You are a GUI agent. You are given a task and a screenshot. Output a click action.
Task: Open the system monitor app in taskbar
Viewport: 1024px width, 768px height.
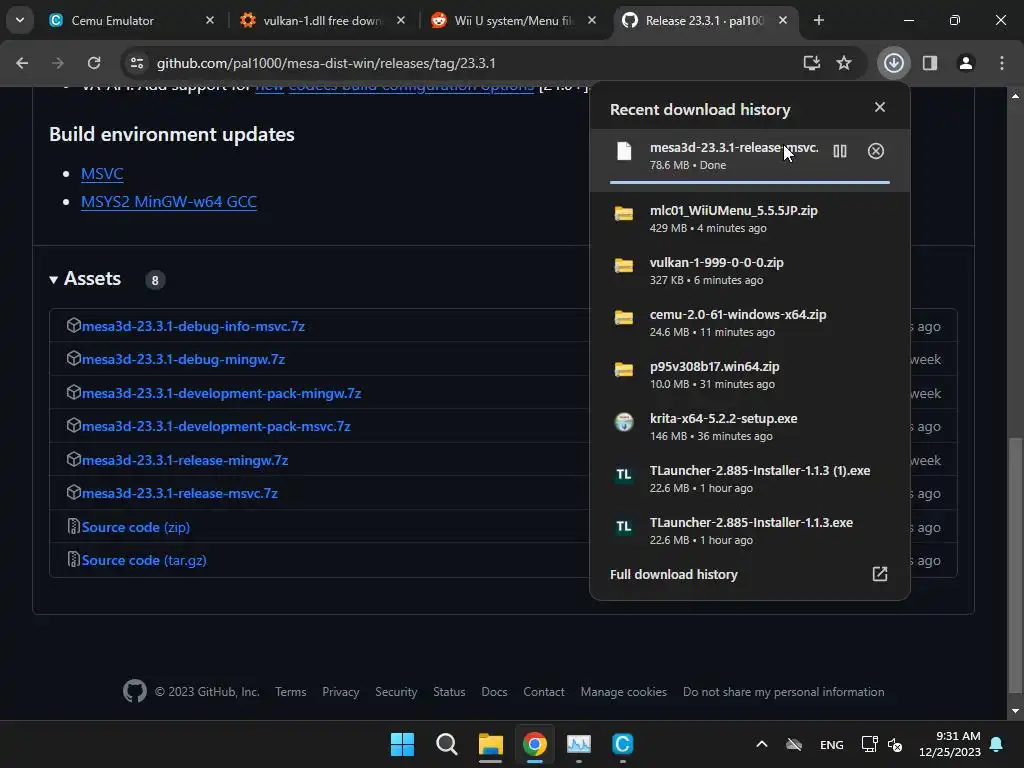pyautogui.click(x=579, y=744)
